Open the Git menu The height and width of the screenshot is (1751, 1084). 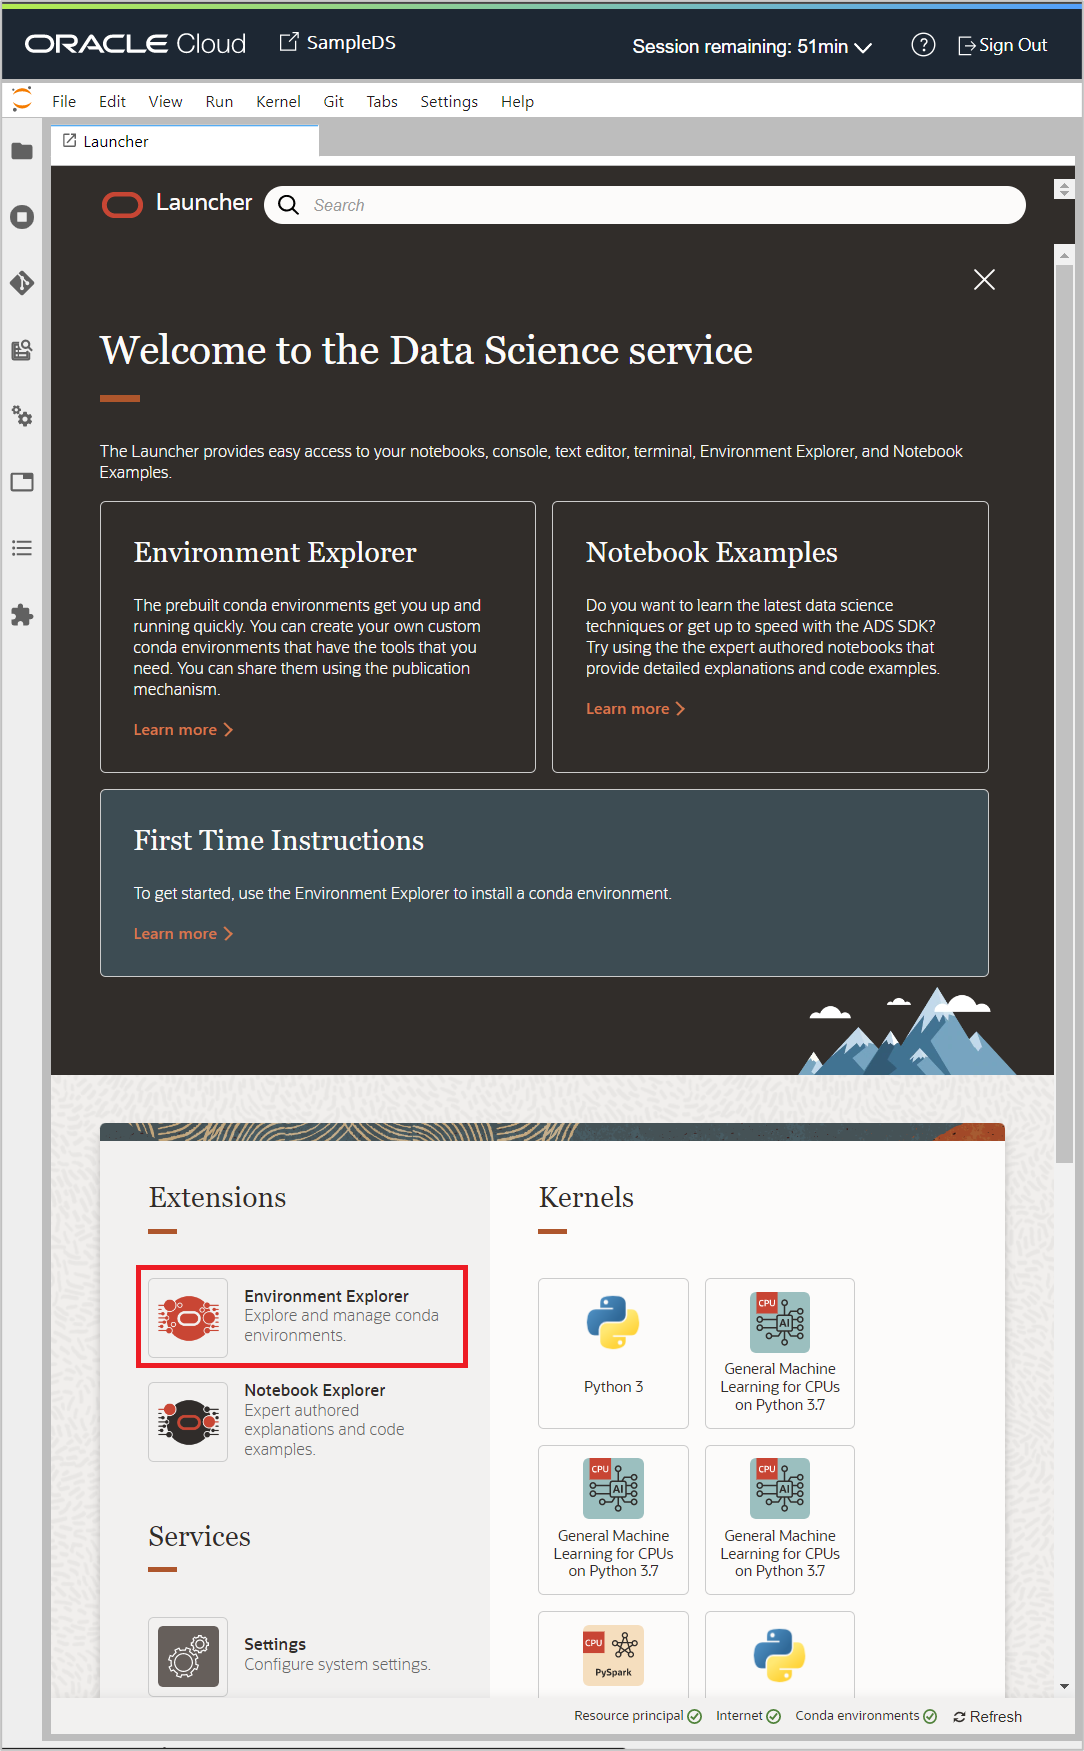click(x=333, y=101)
